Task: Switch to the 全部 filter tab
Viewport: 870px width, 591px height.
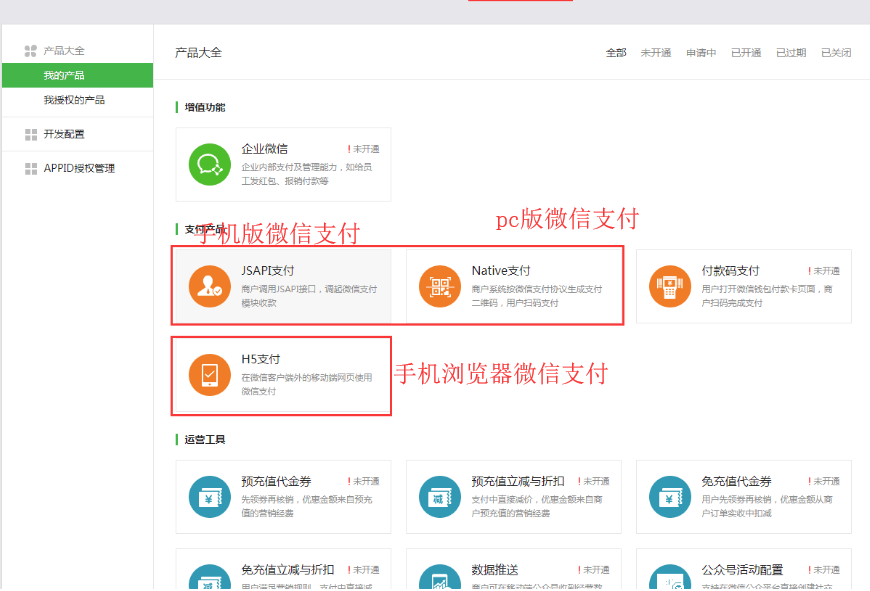Action: [x=616, y=53]
